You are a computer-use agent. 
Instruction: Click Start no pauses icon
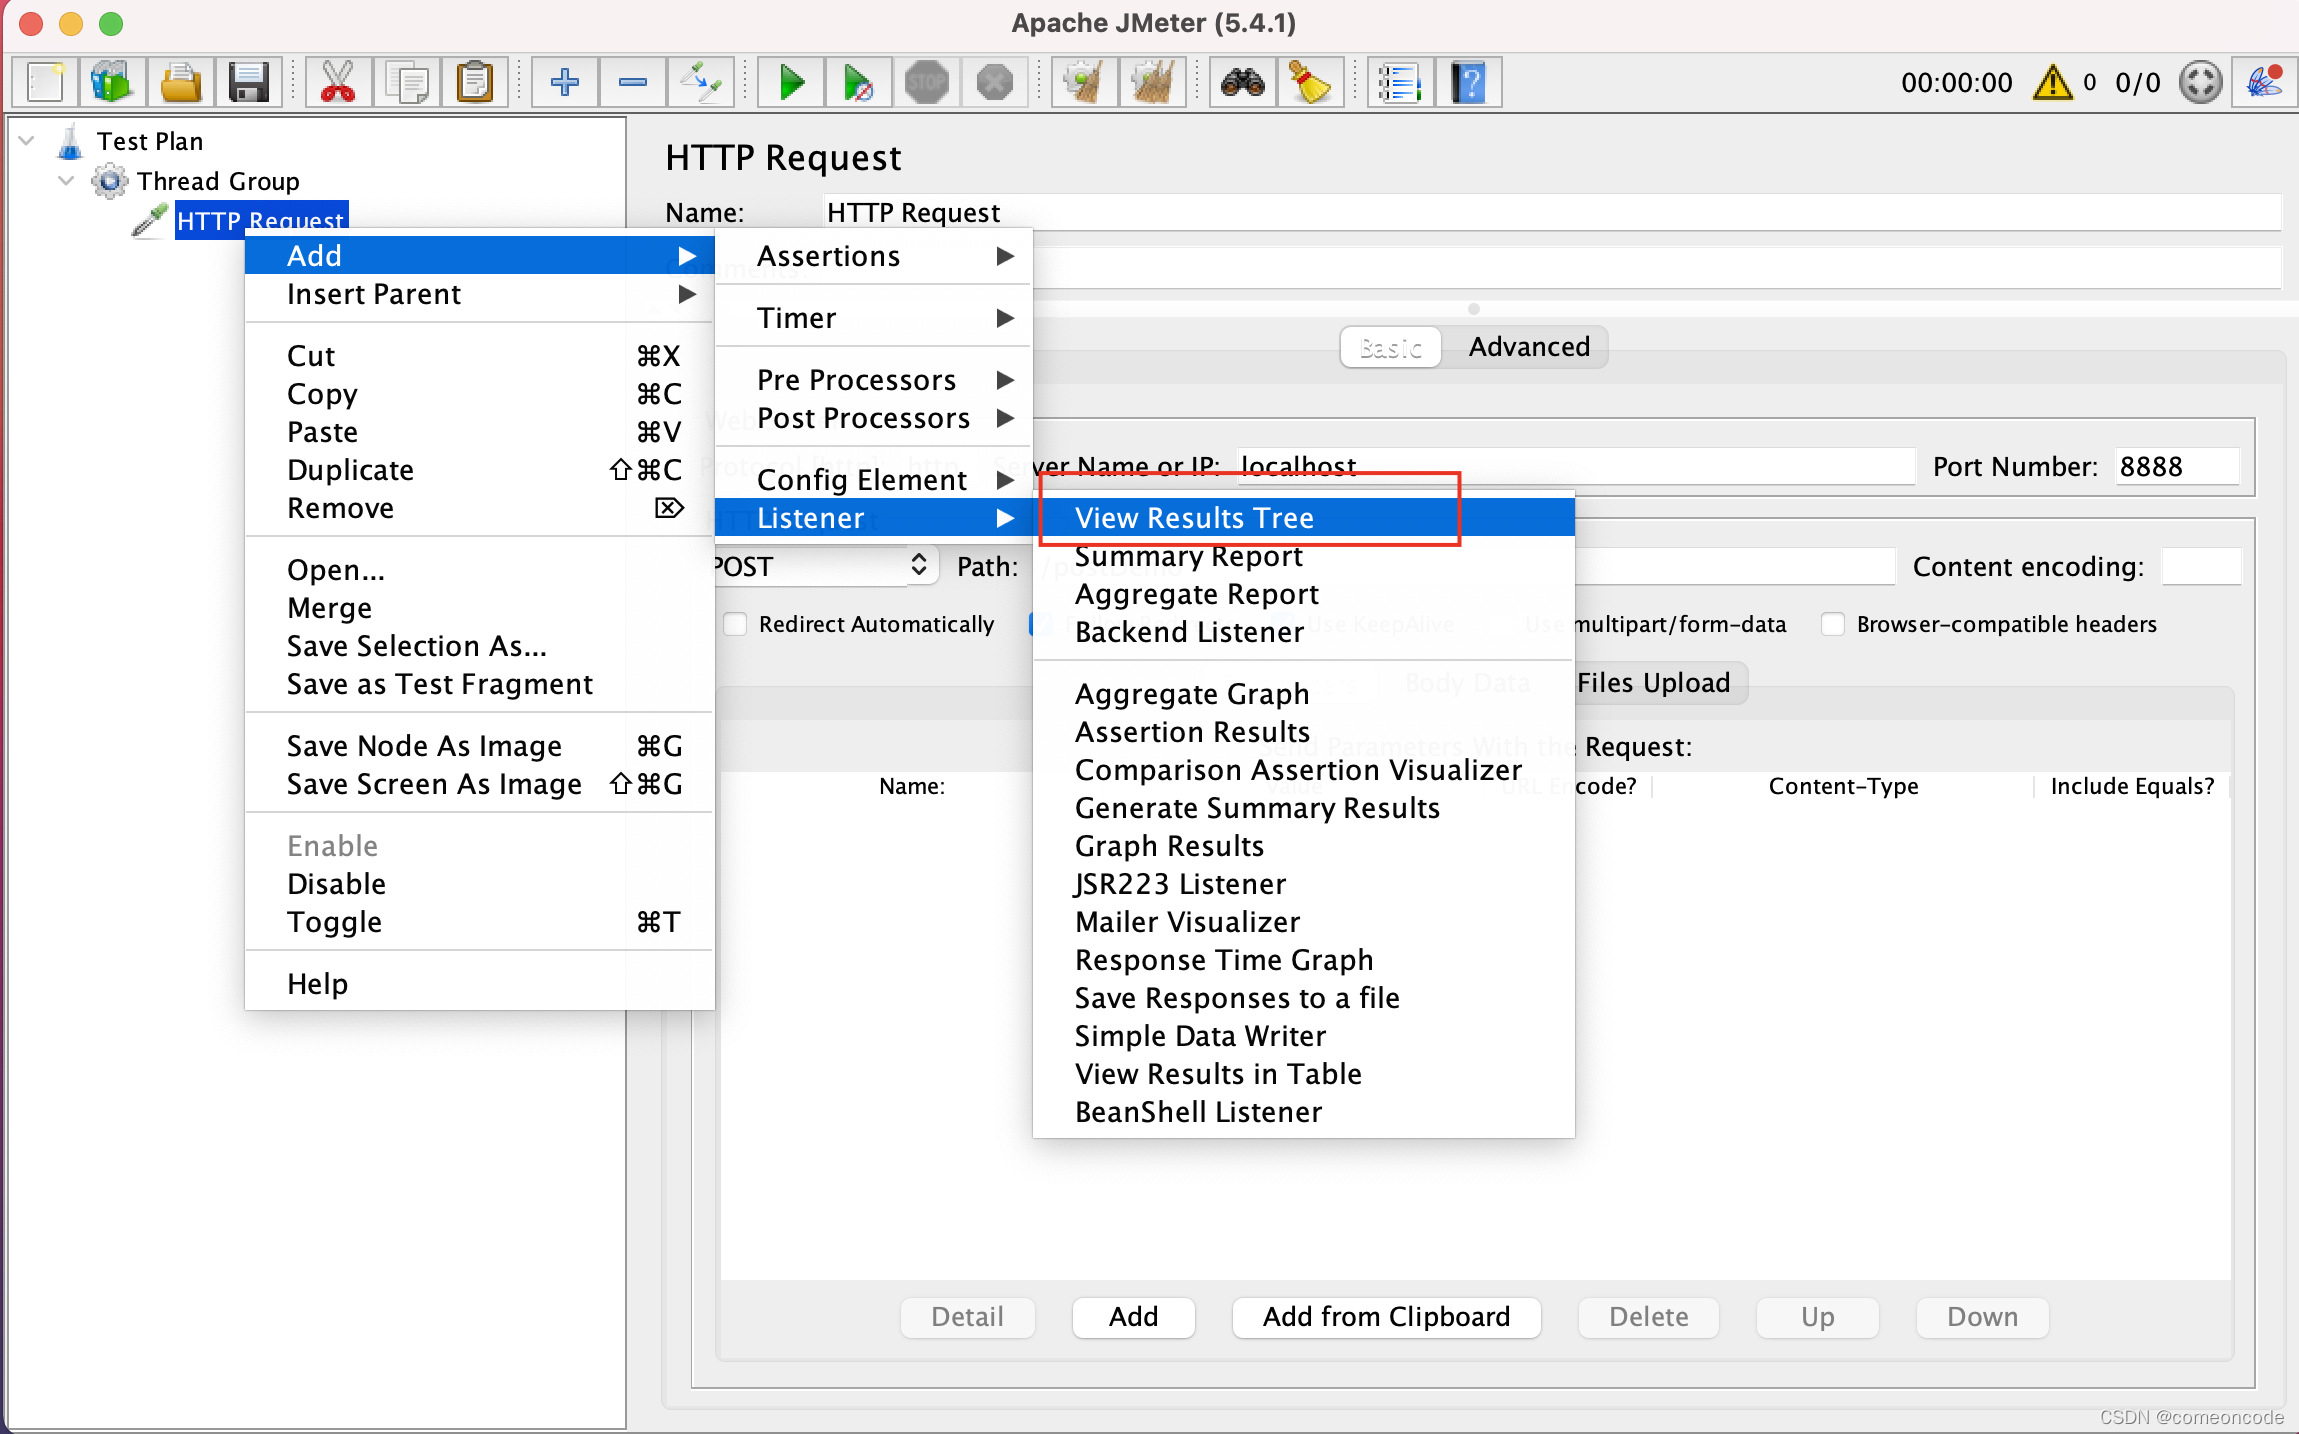pyautogui.click(x=858, y=82)
